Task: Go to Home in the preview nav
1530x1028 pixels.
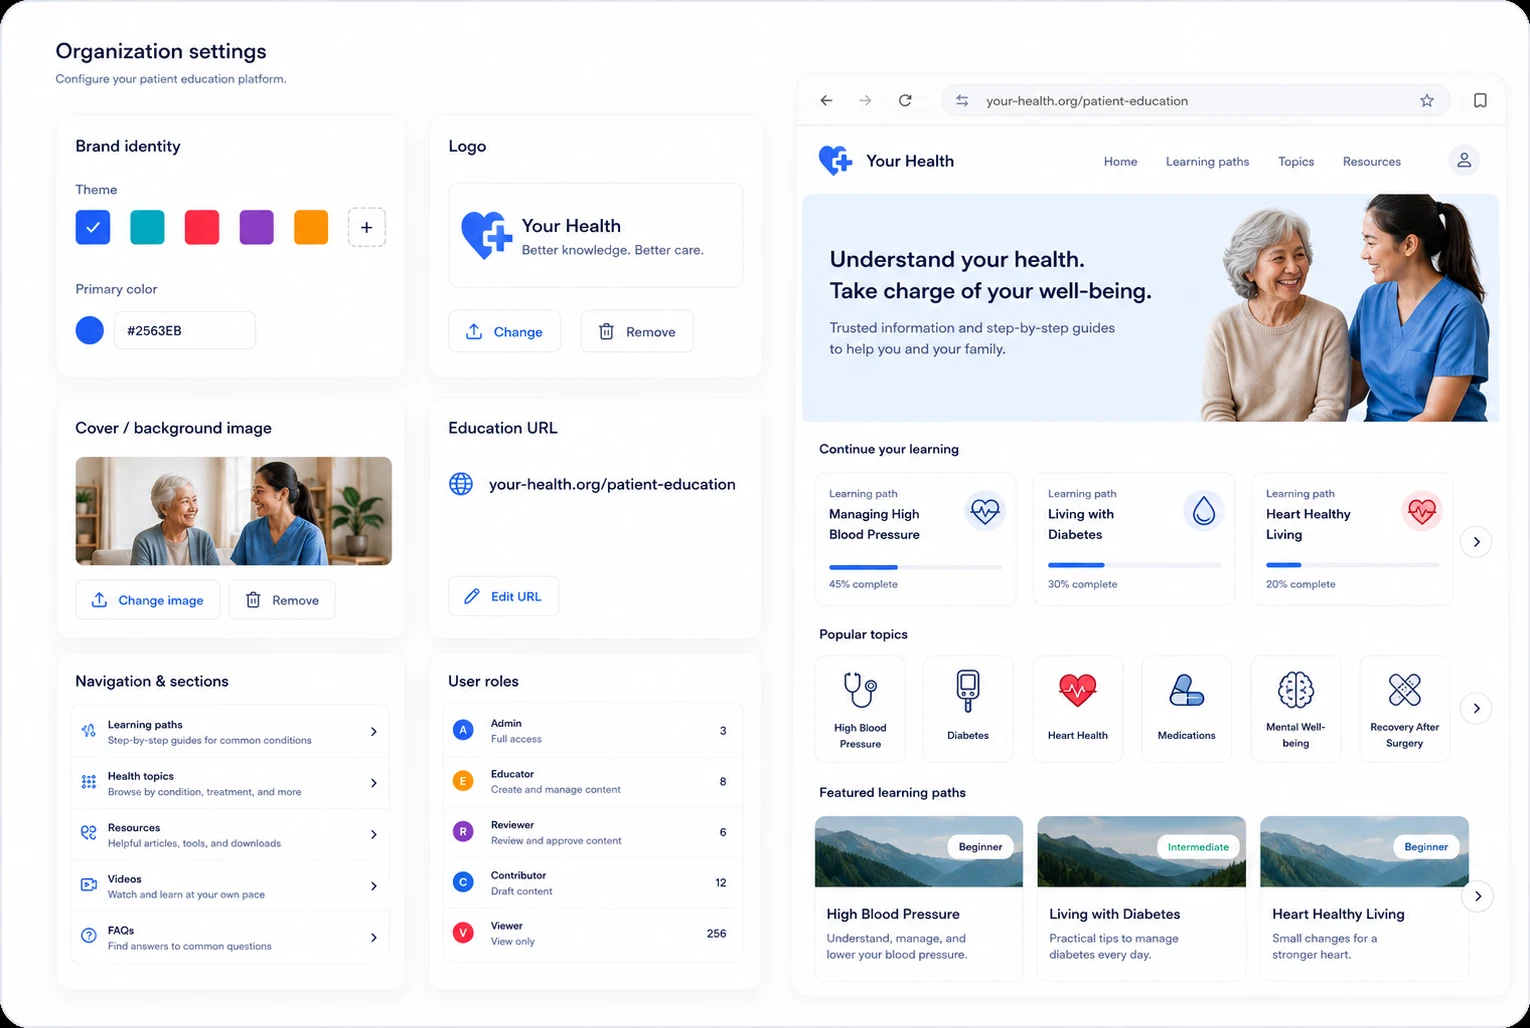Action: 1120,161
